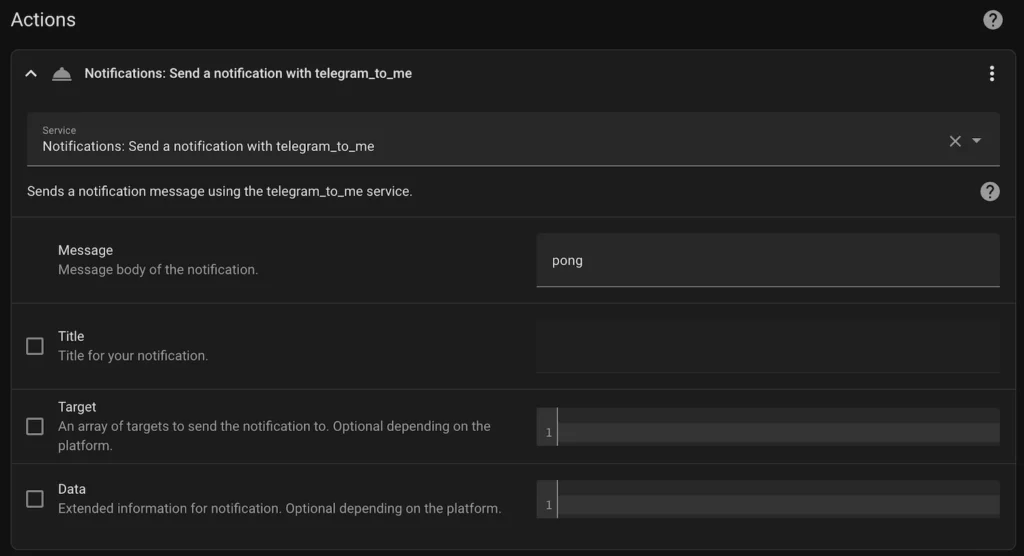Focus the Target YAML code editor

[777, 426]
